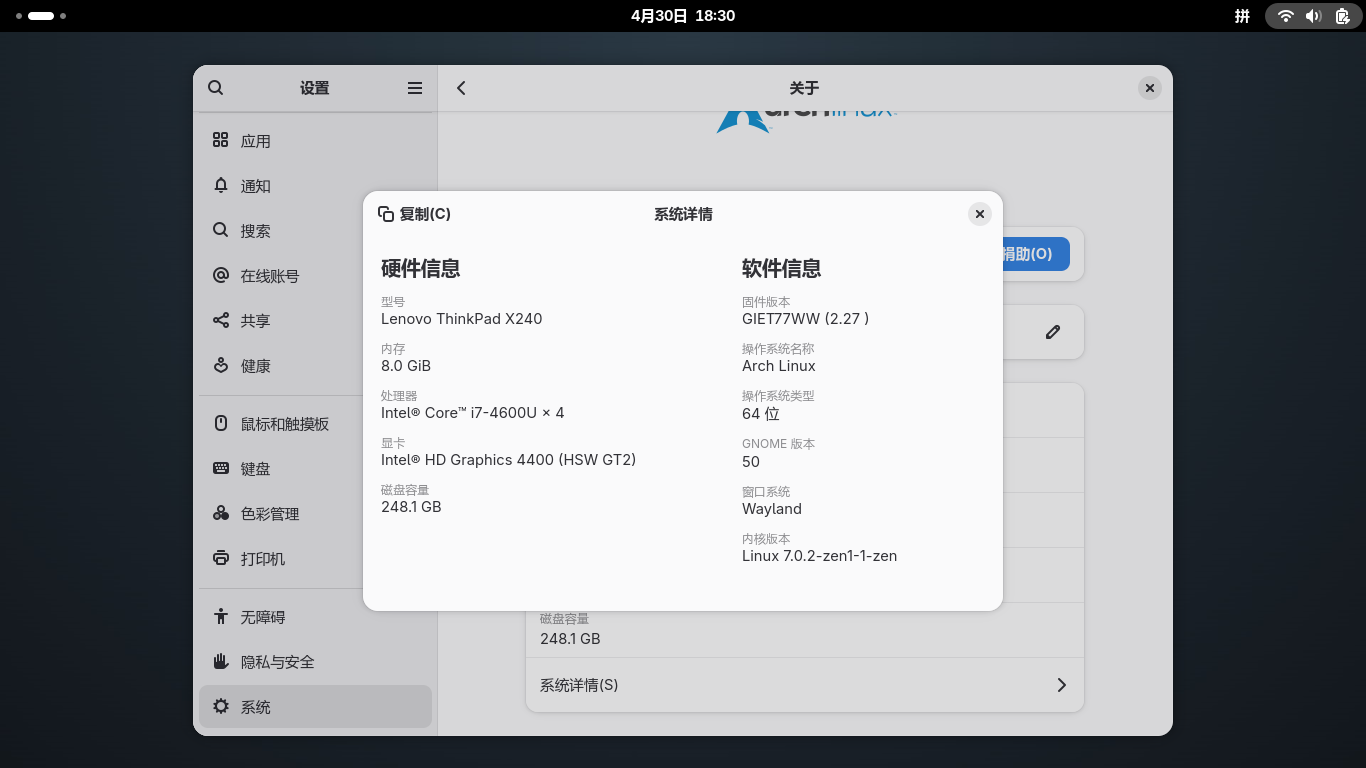Screen dimensions: 1366x768
Task: Close the 系统详情 dialog
Action: pyautogui.click(x=980, y=214)
